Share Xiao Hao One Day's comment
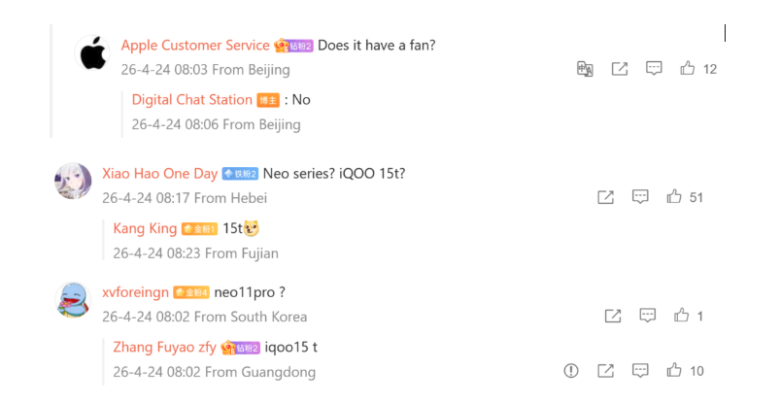 pyautogui.click(x=605, y=197)
